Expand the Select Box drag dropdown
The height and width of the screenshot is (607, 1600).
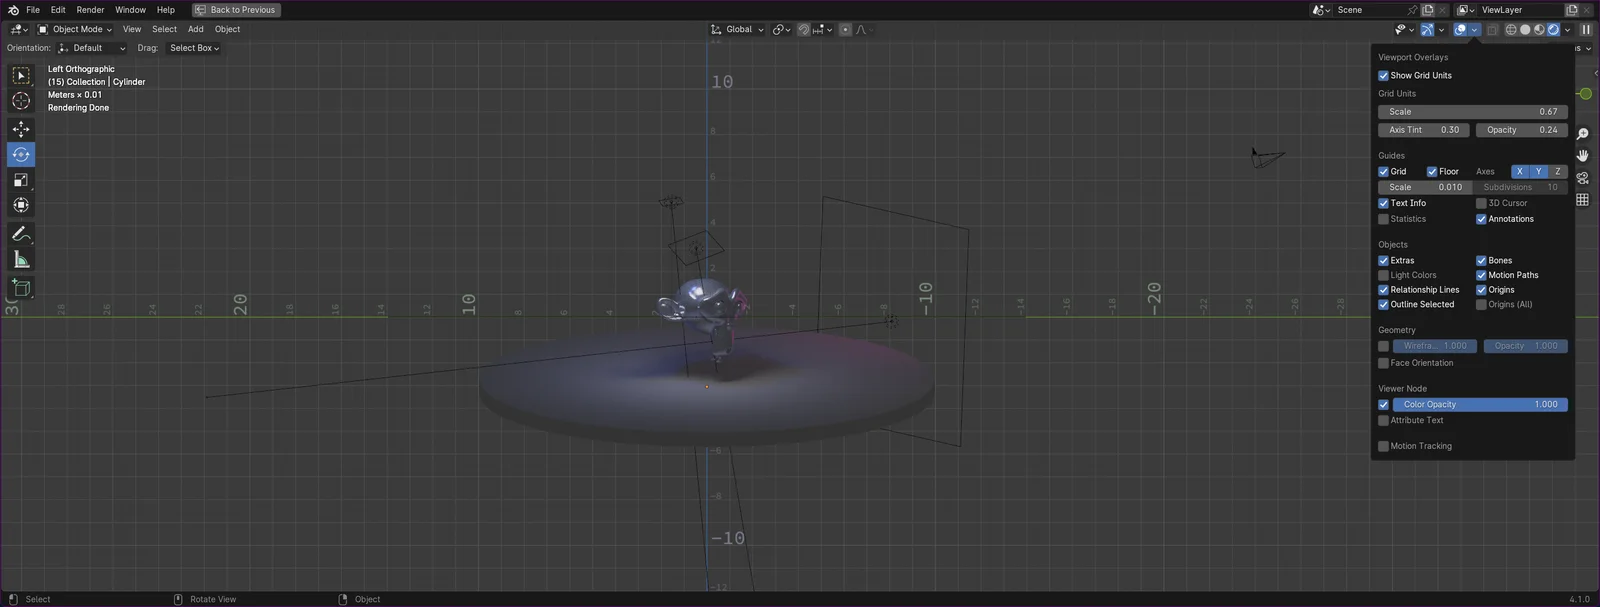pyautogui.click(x=194, y=48)
